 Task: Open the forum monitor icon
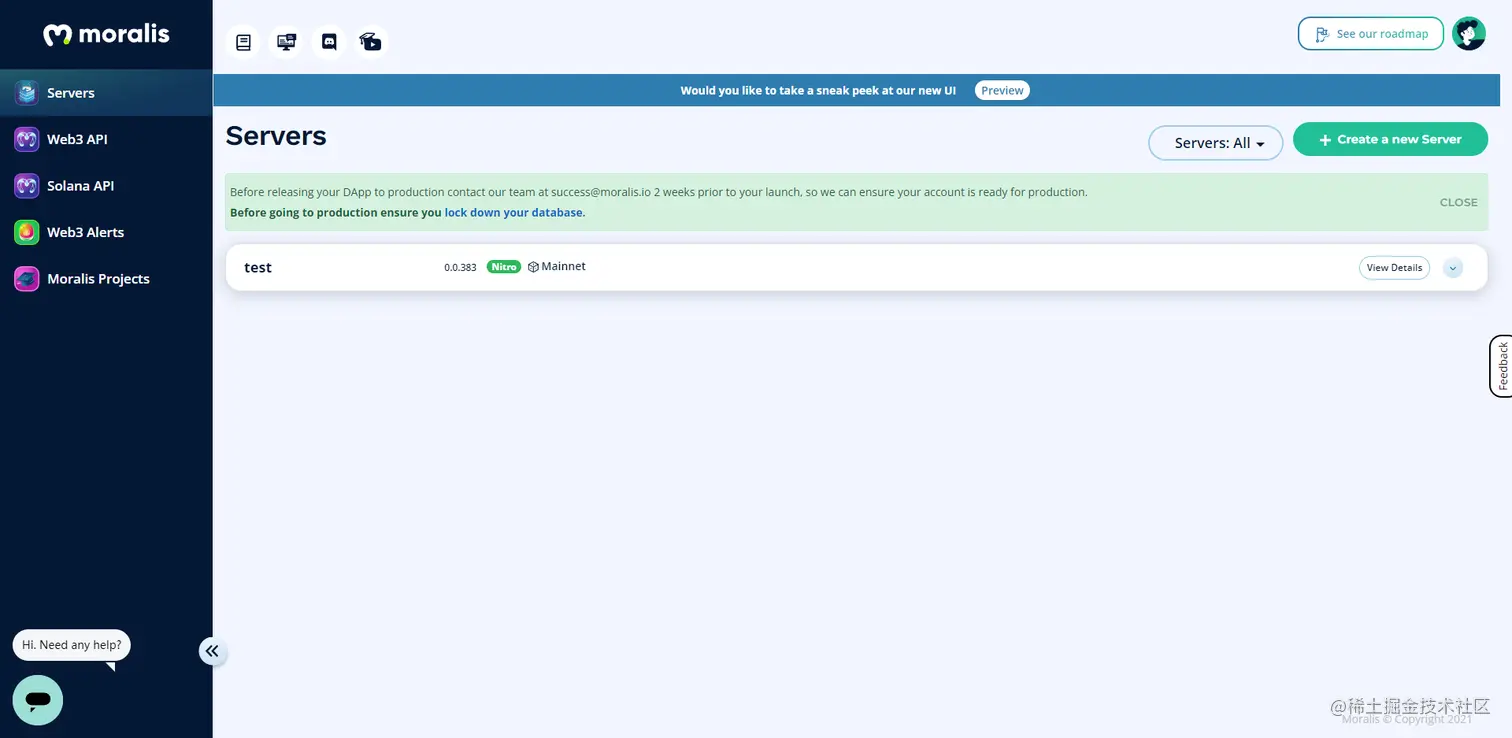287,42
